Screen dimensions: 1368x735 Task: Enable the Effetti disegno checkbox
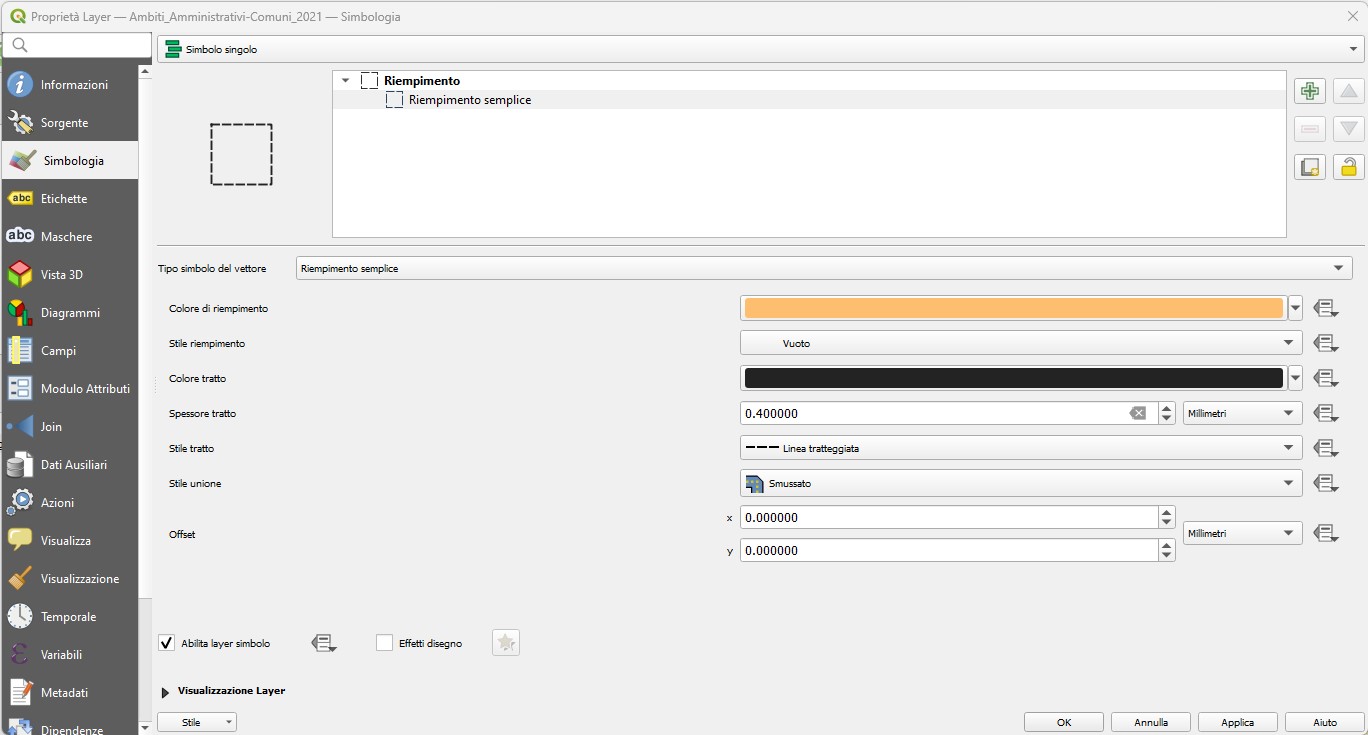(385, 643)
